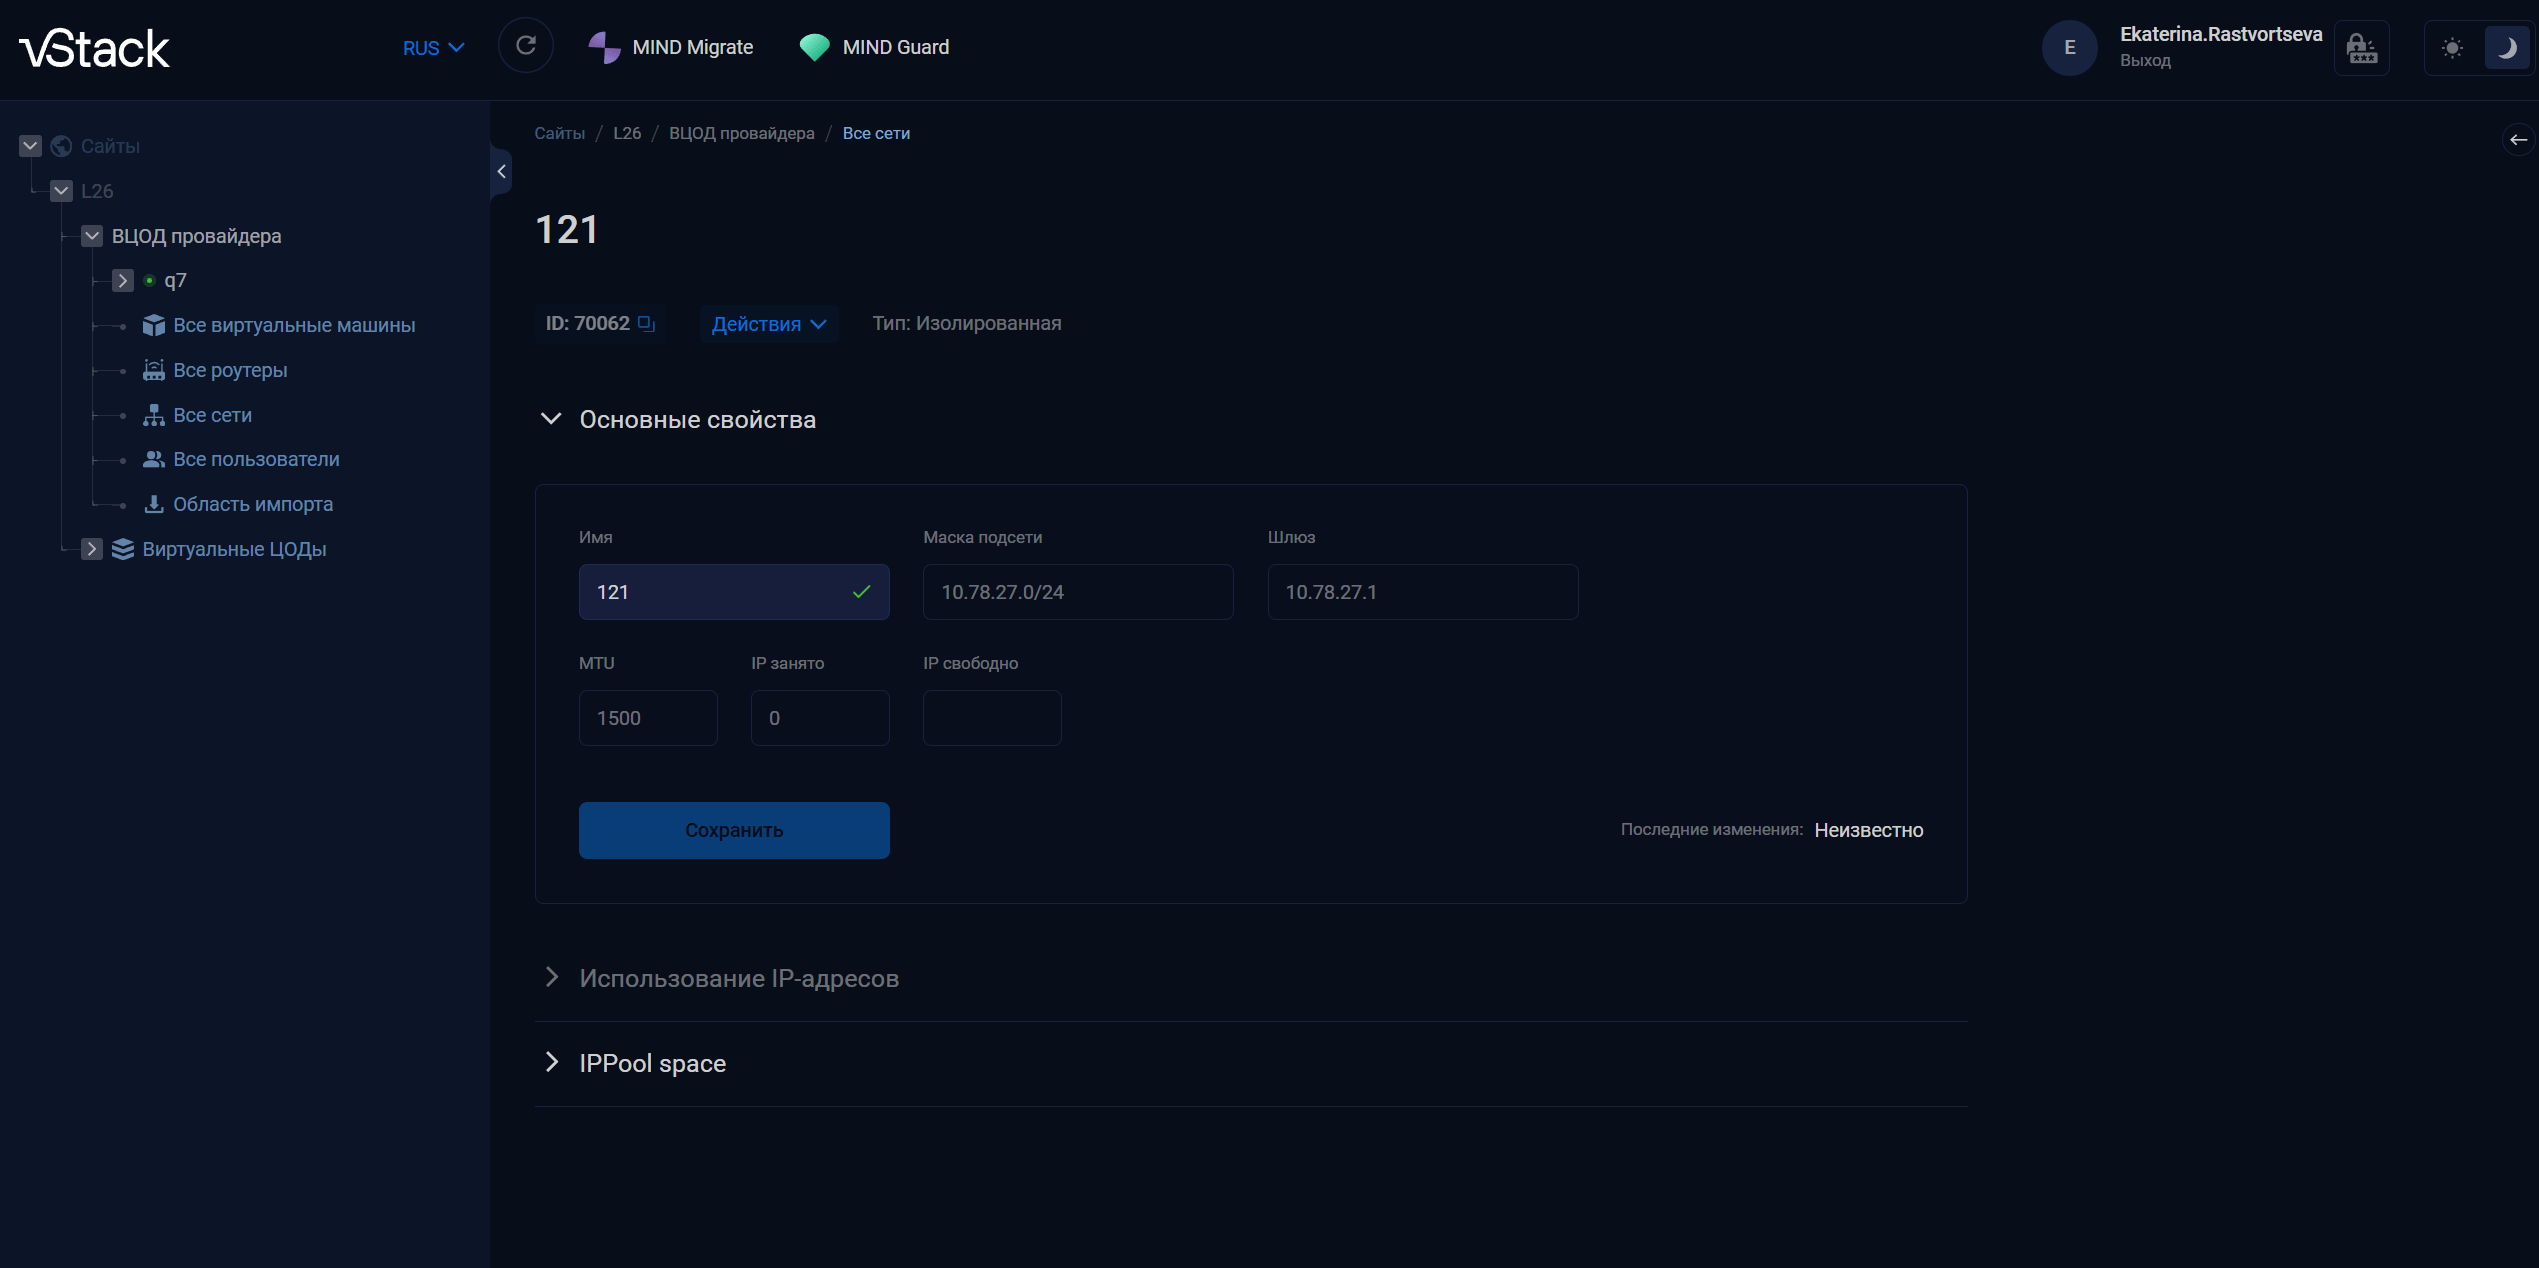Open the Действия dropdown menu
This screenshot has height=1268, width=2539.
click(768, 324)
